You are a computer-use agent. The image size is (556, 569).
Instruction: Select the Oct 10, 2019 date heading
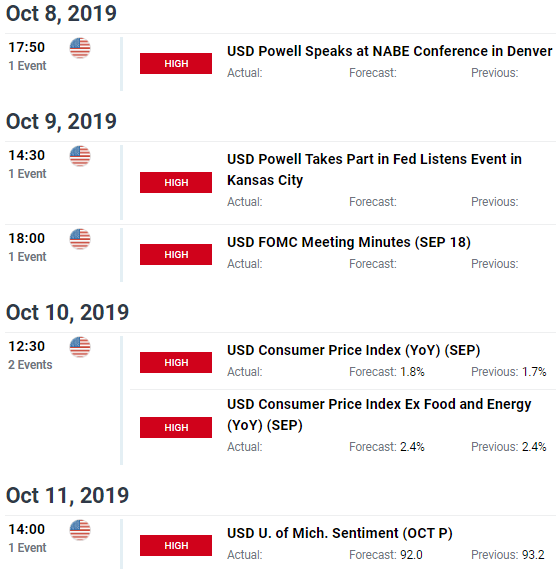(68, 312)
